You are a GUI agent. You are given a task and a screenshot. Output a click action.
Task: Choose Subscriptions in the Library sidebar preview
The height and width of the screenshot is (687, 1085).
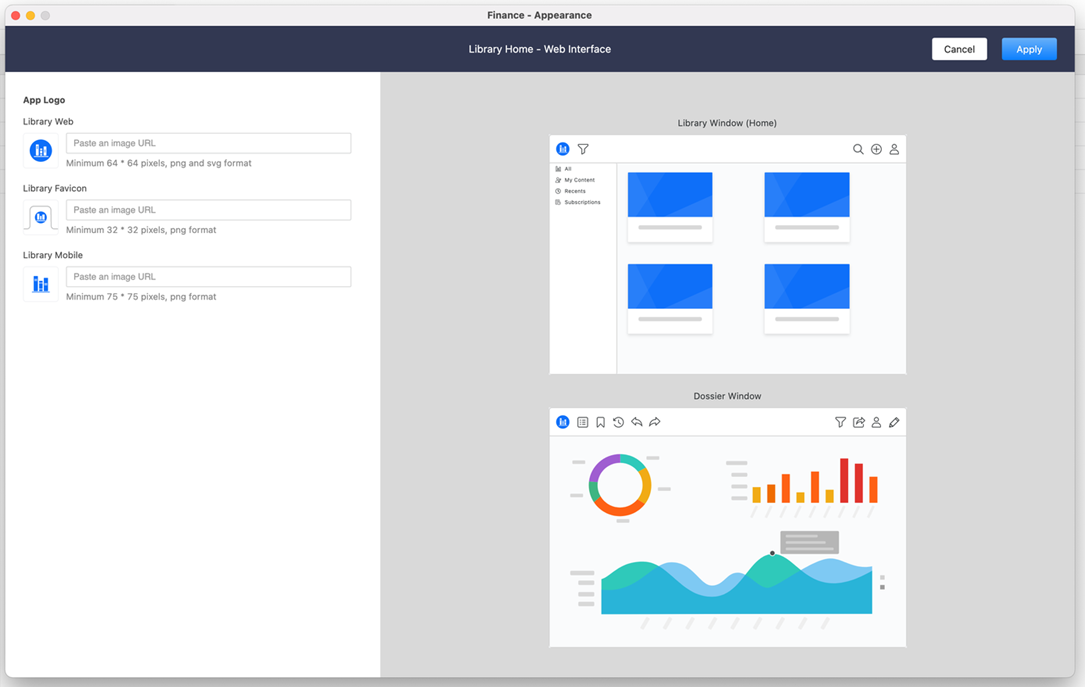pos(581,202)
